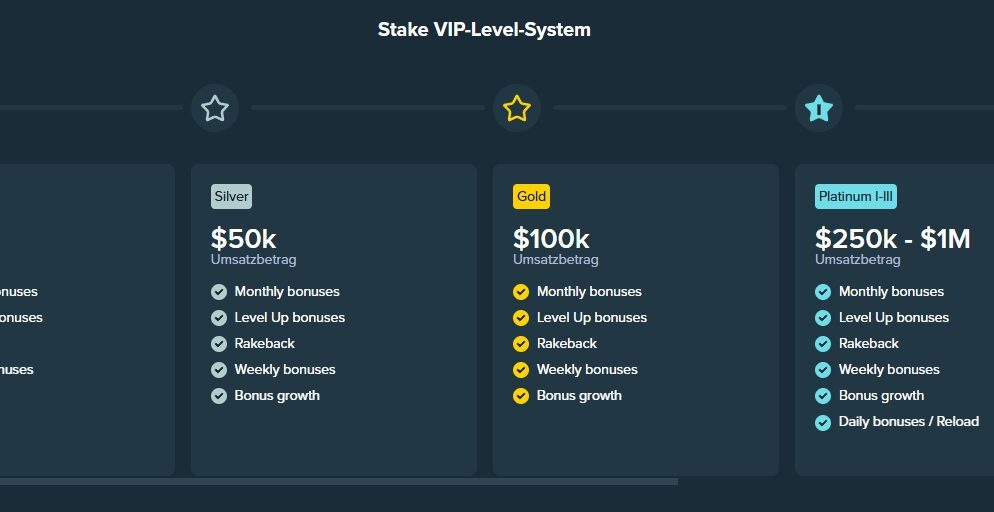Click the Rakeback text in the Silver card
994x512 pixels.
tap(264, 343)
